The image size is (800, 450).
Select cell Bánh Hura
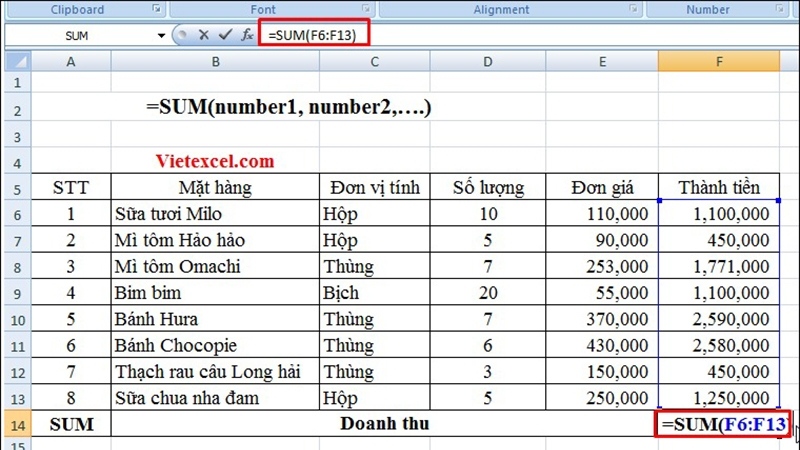click(x=215, y=319)
